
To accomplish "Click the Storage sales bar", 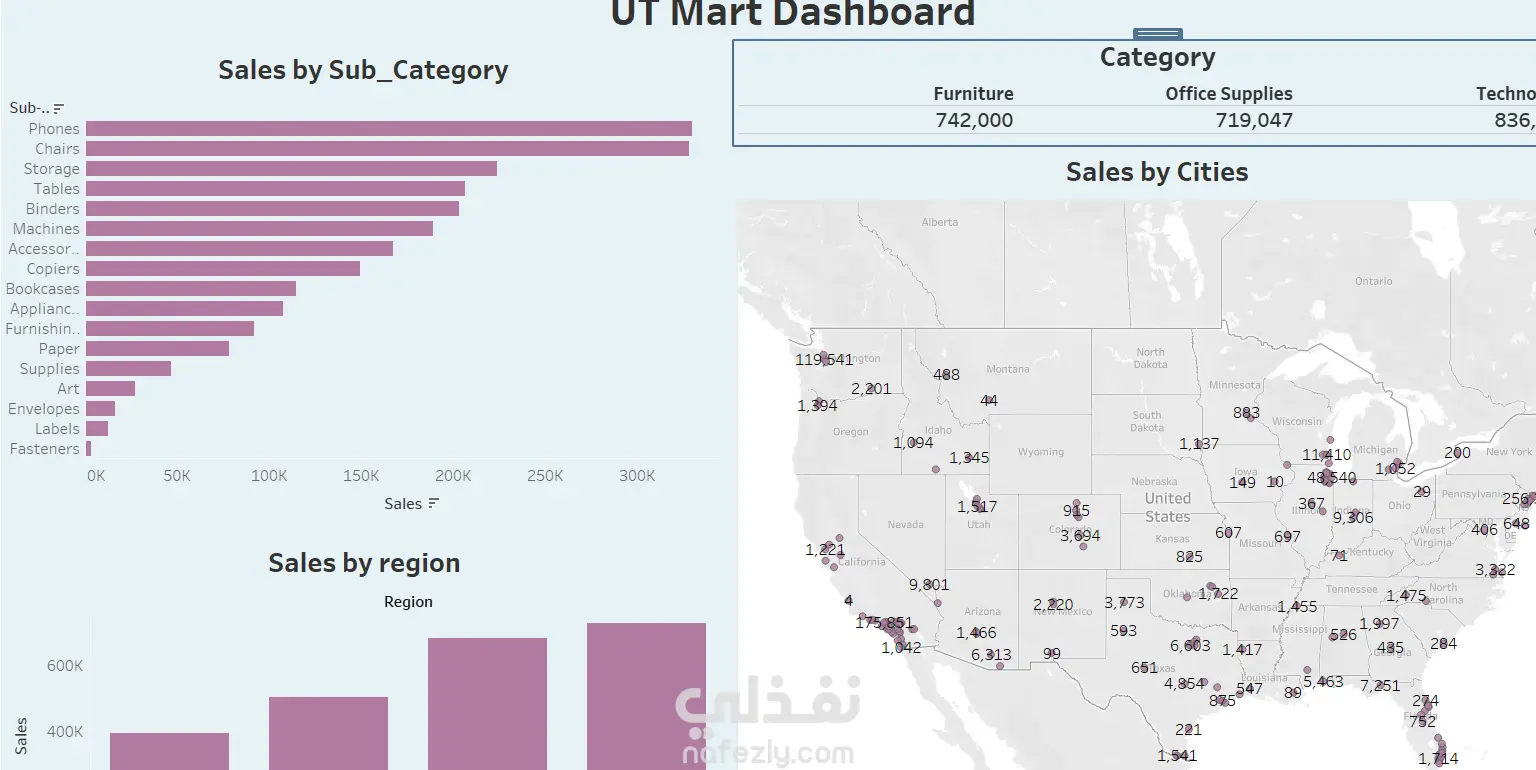I will pos(291,168).
